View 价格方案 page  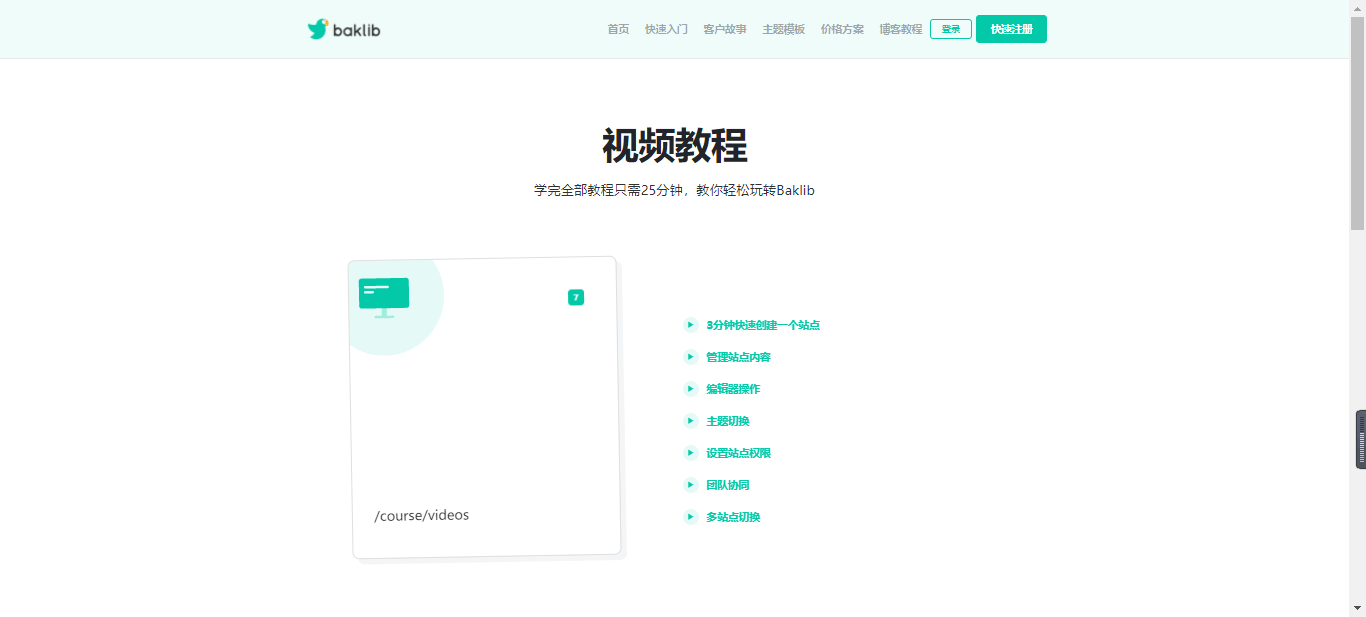pos(842,29)
